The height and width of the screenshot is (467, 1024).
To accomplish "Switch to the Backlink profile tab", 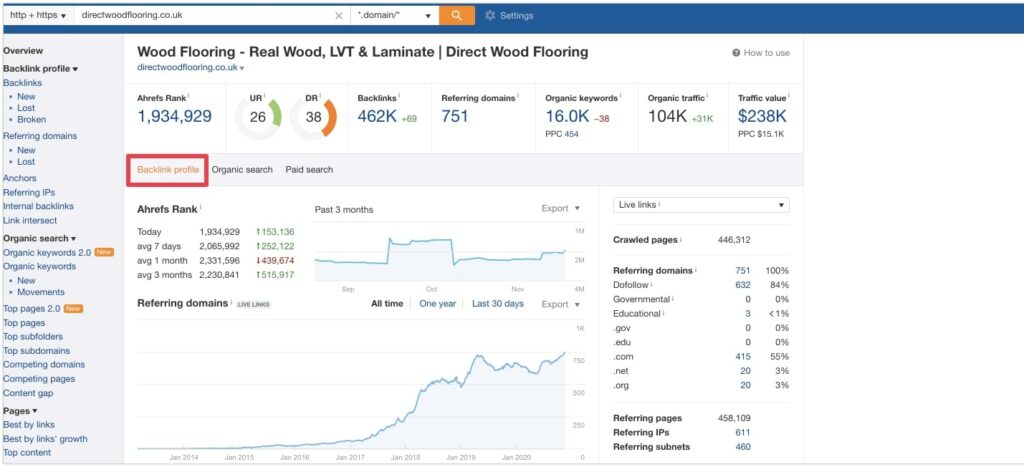I will coord(168,170).
